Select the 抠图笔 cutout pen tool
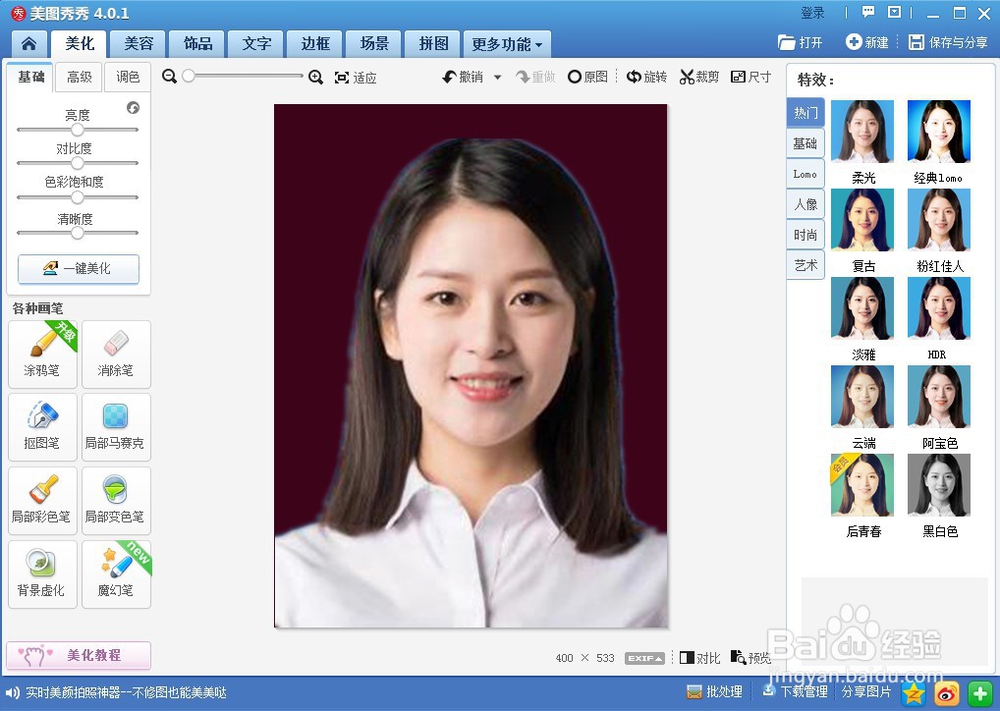 (43, 427)
